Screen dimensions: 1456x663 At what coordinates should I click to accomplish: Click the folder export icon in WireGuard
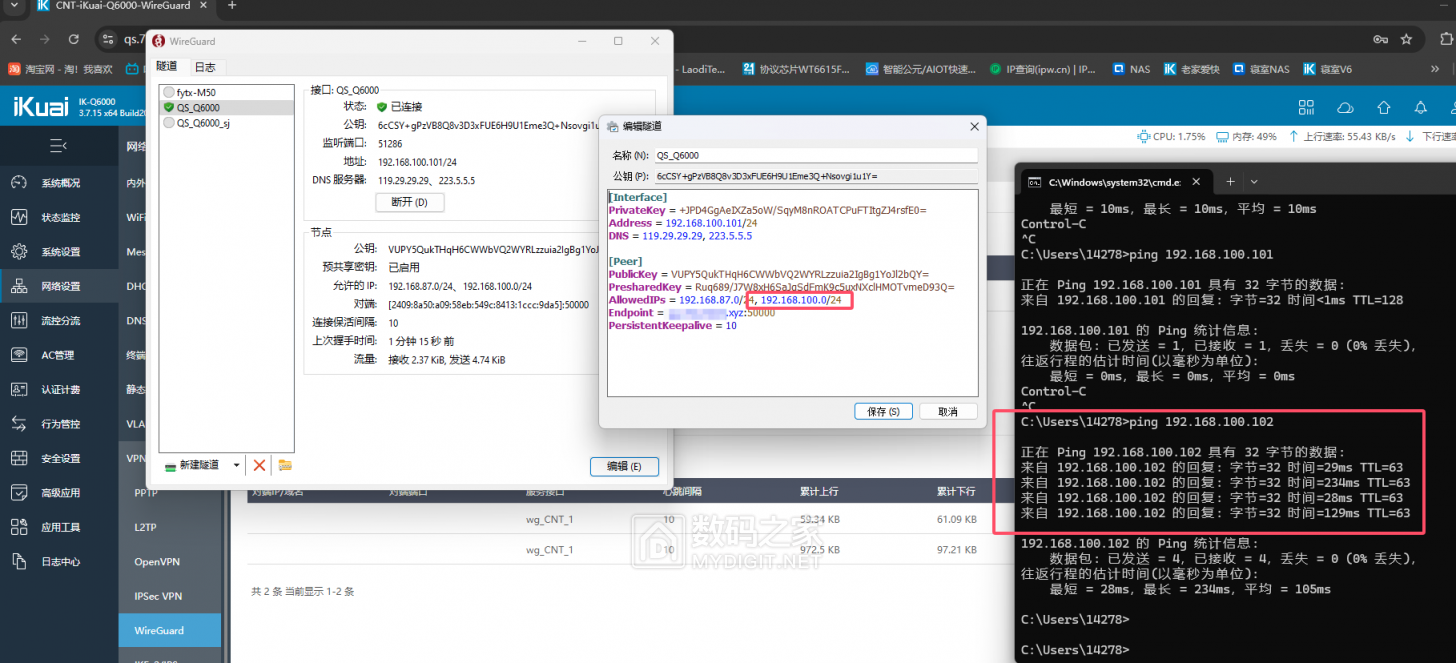point(285,465)
